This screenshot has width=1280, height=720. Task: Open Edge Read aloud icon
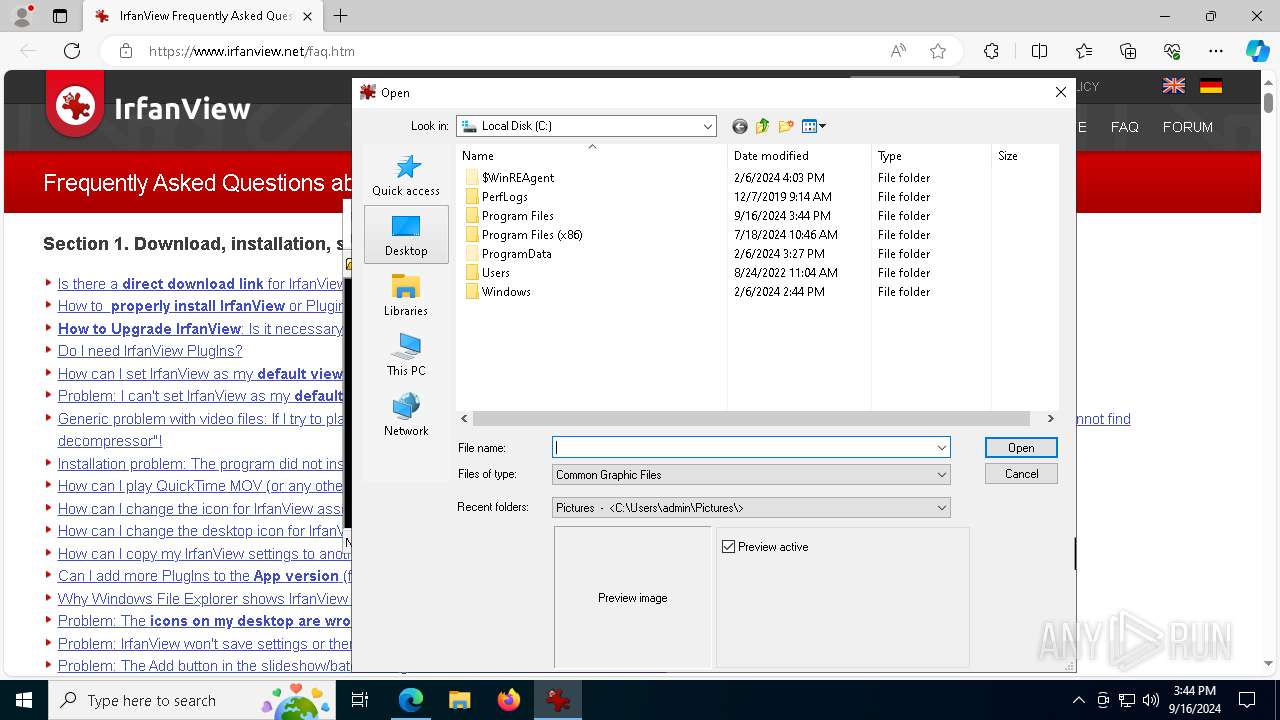[898, 51]
